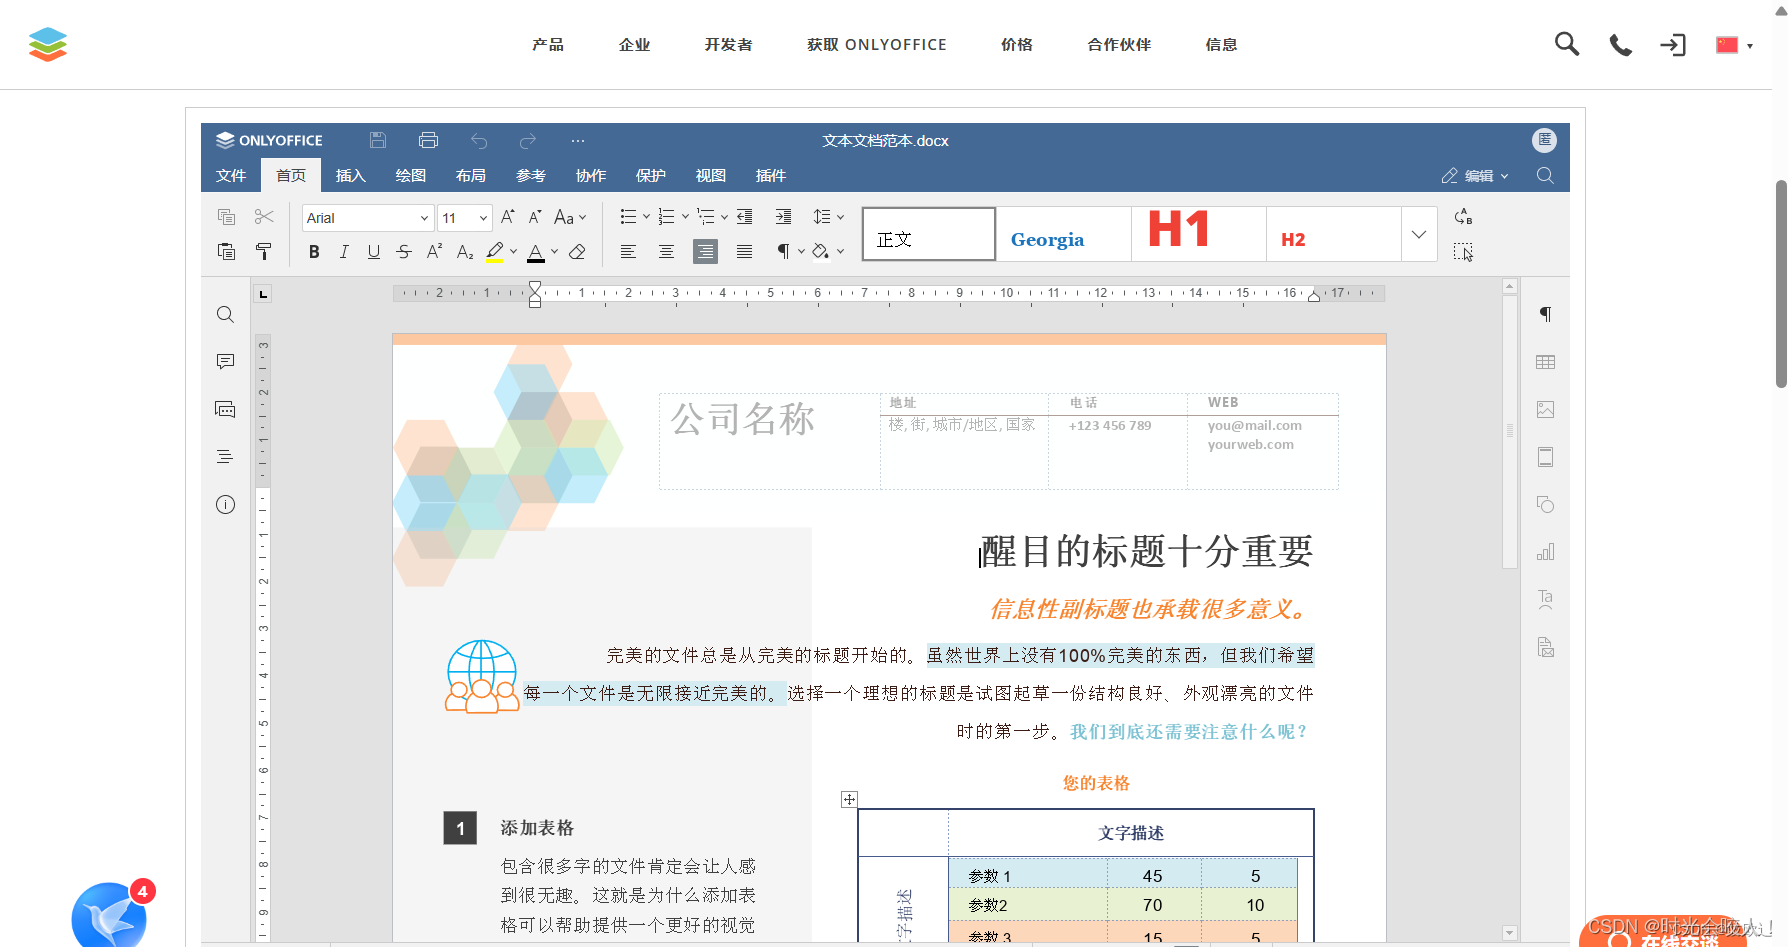Justify the paragraph text
Viewport: 1788px width, 947px height.
coord(744,251)
